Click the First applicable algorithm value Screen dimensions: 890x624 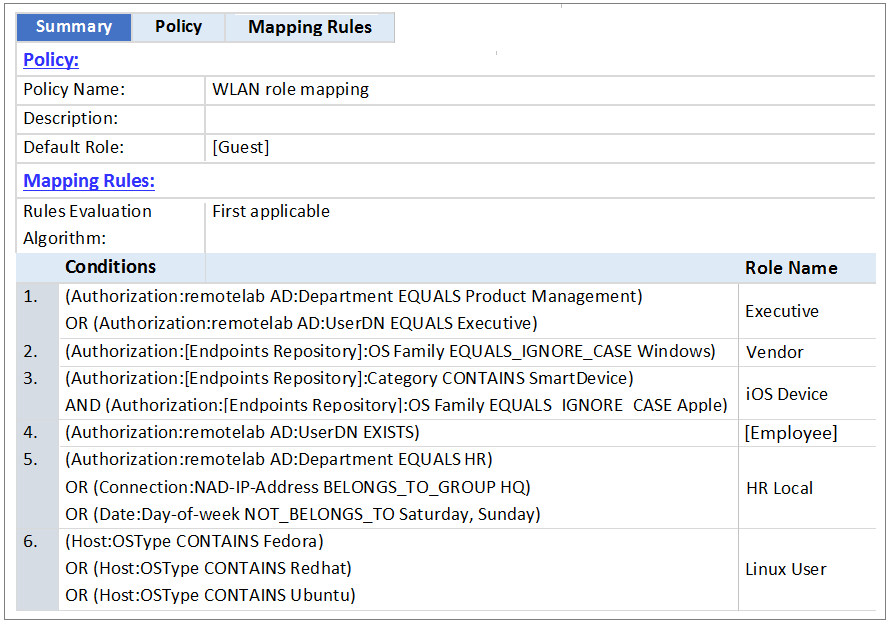pyautogui.click(x=271, y=211)
